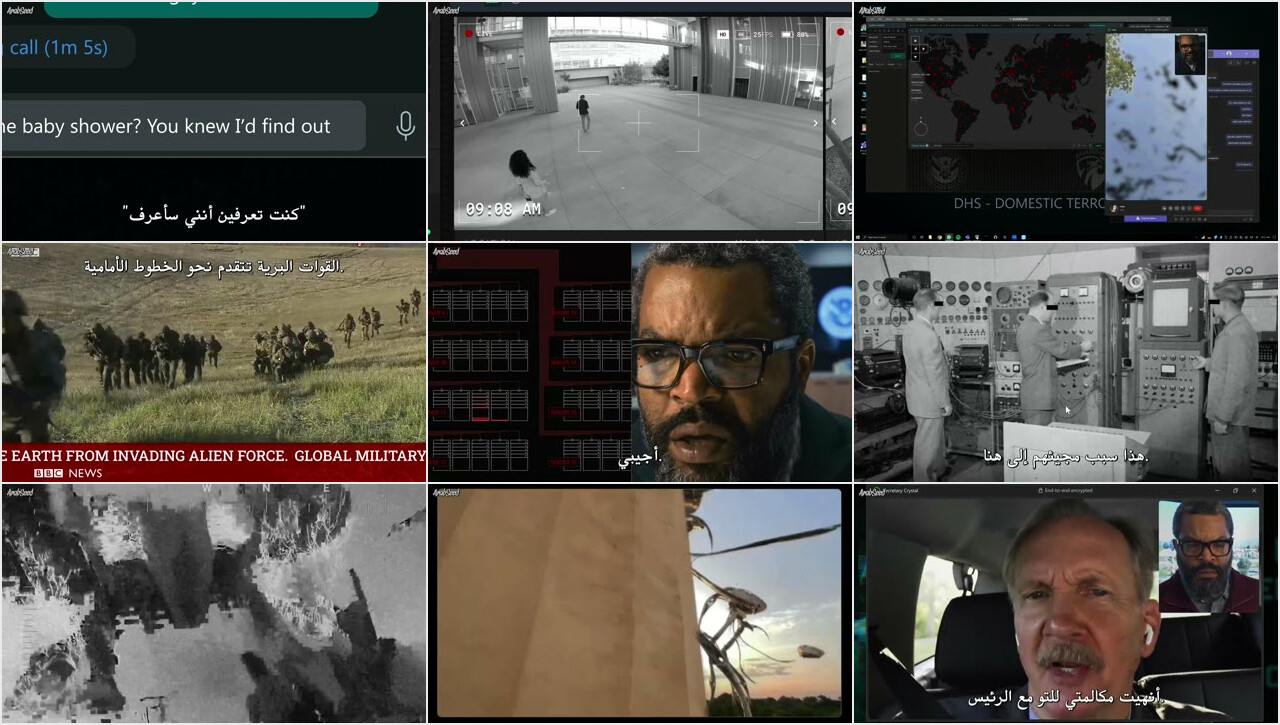
Task: Select the red-highlighted server rack cell
Action: [480, 406]
